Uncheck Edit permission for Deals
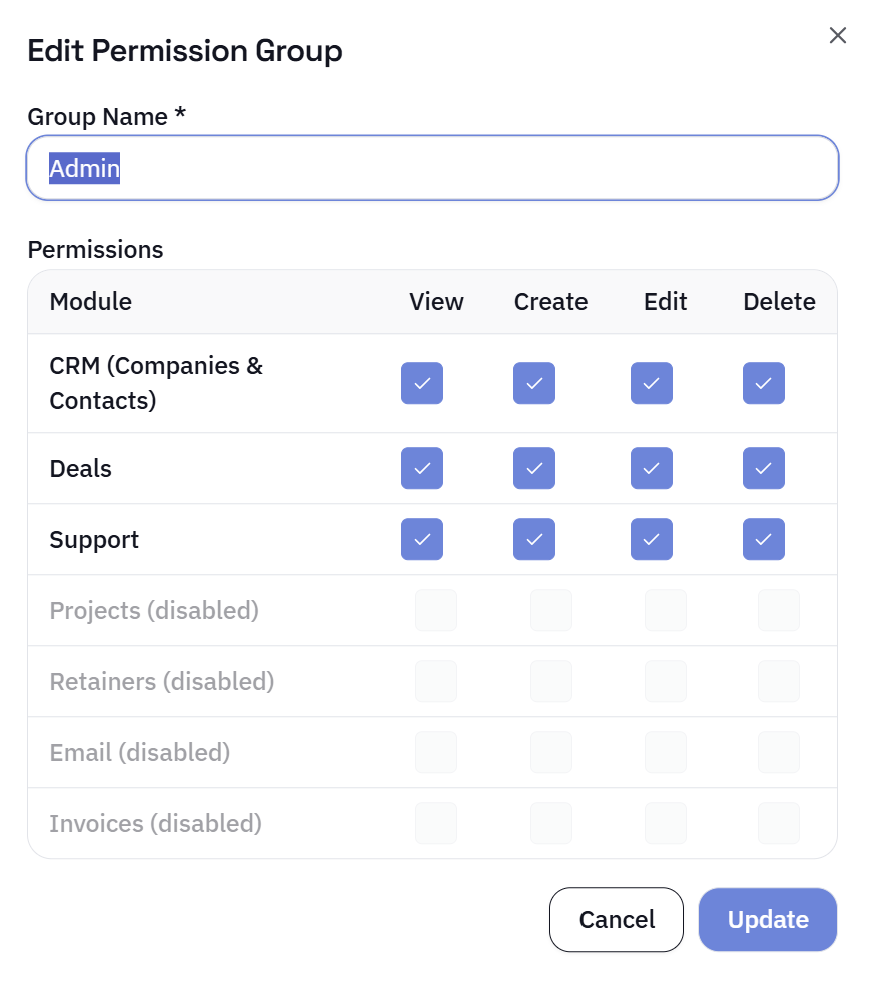Image resolution: width=869 pixels, height=983 pixels. 651,468
